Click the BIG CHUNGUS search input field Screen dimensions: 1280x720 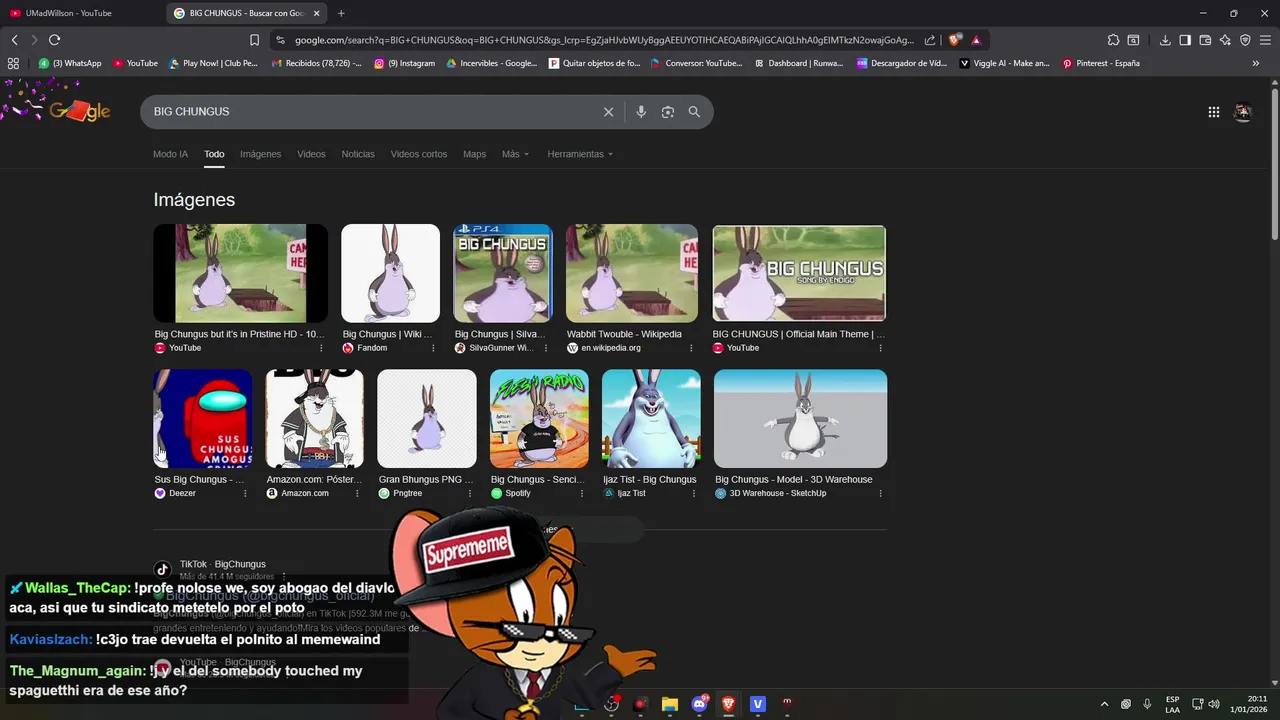pos(370,112)
